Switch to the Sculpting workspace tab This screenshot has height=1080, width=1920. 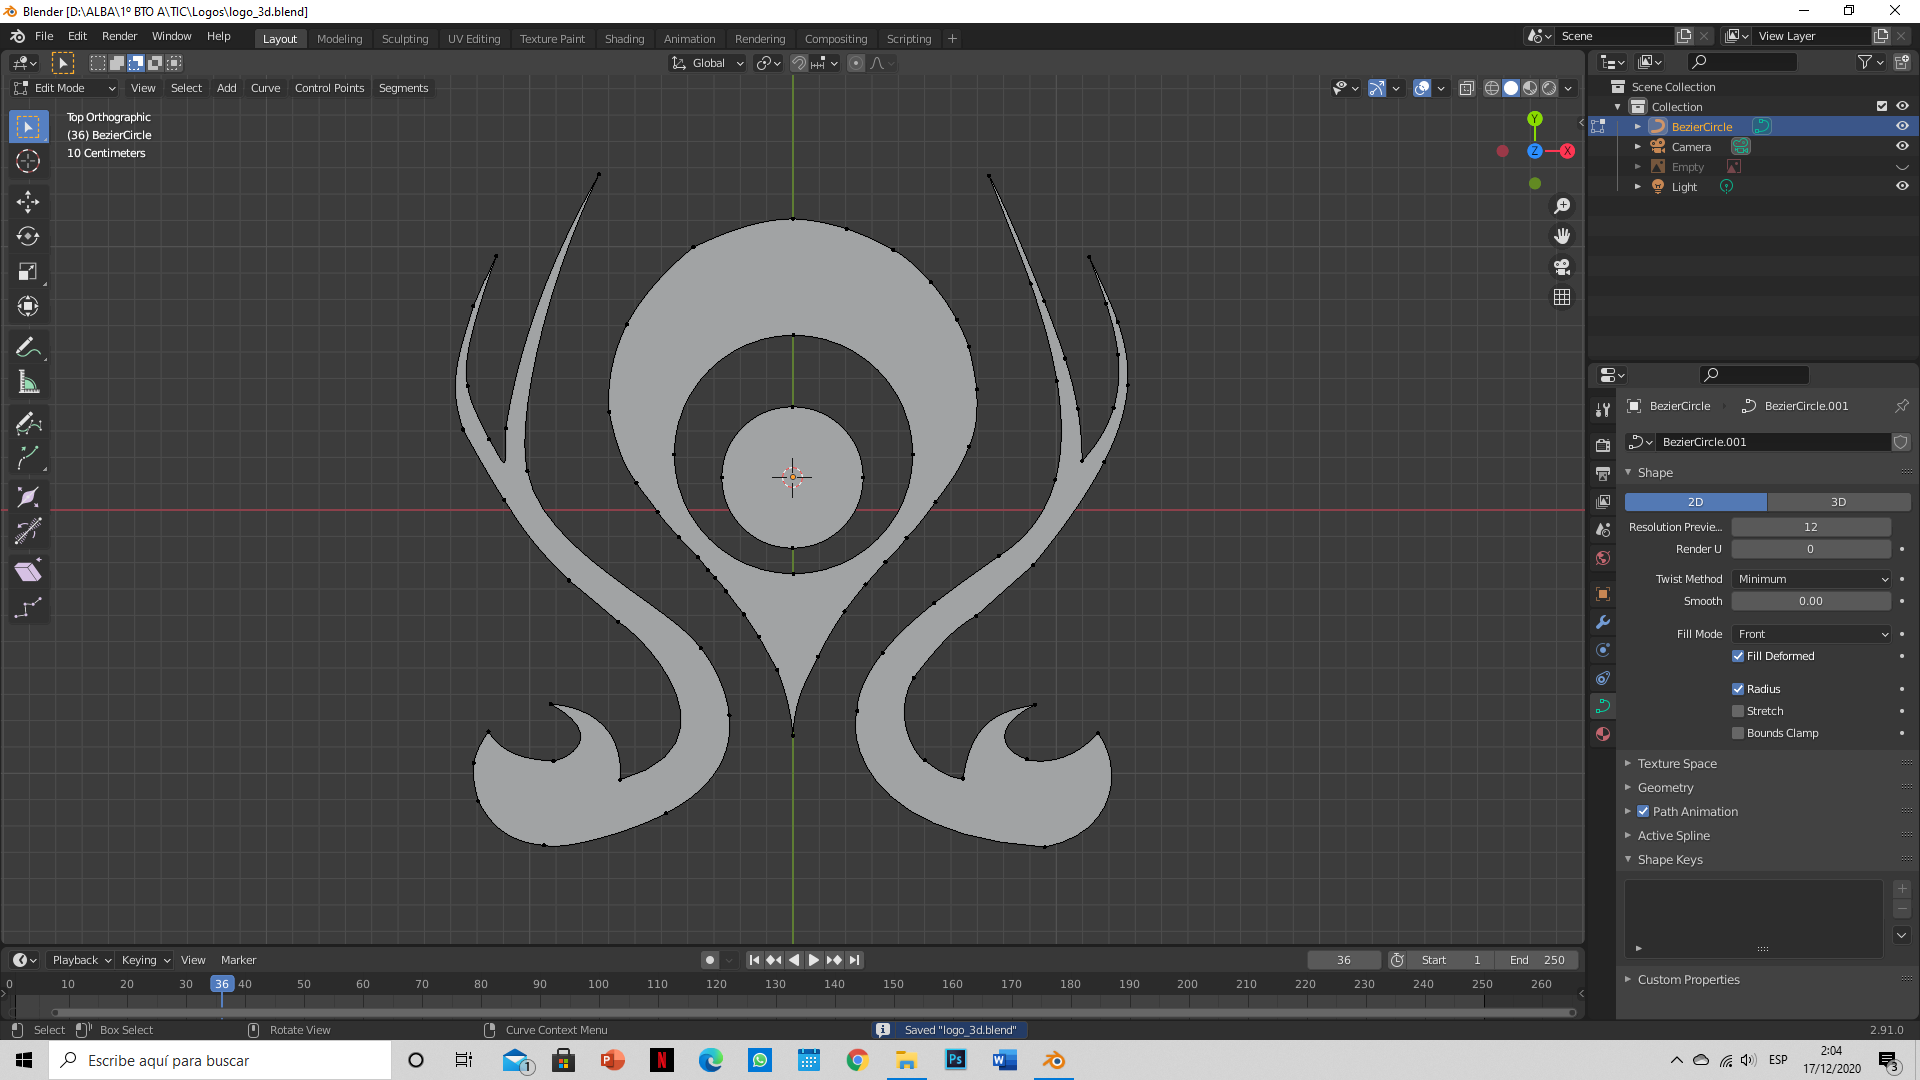405,39
